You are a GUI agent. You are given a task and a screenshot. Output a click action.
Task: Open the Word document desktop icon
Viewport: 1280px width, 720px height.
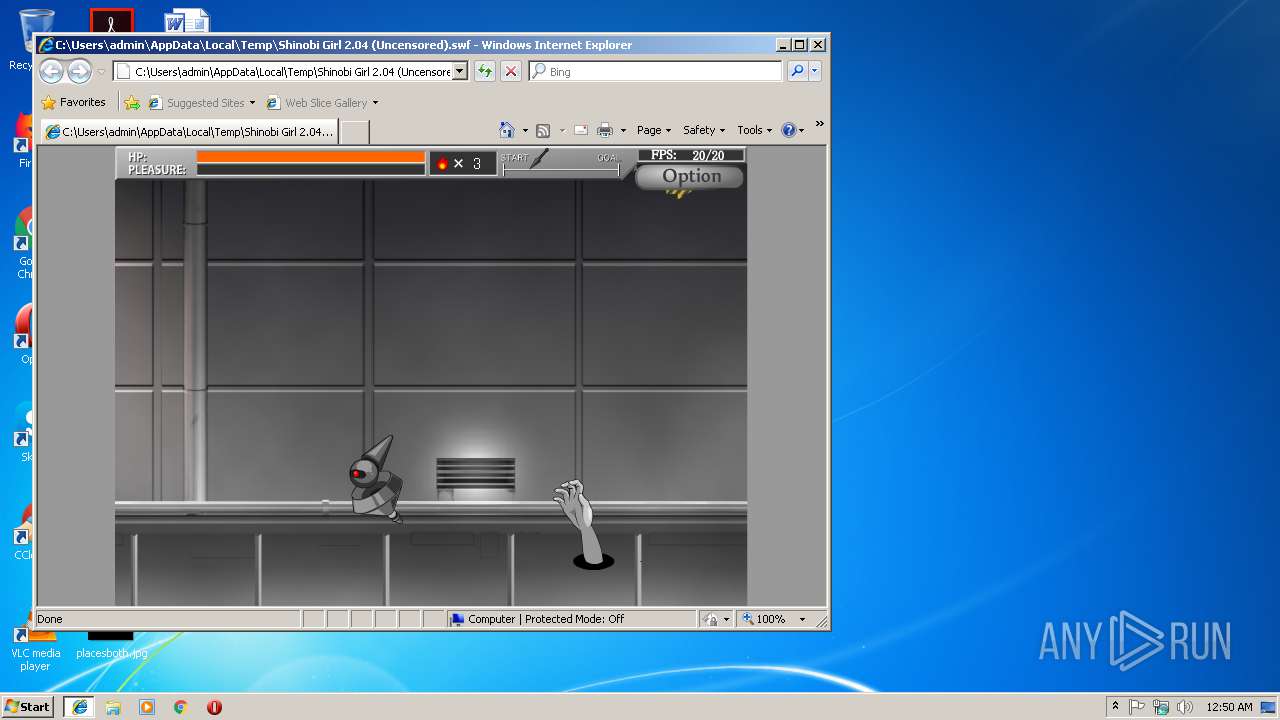[186, 22]
